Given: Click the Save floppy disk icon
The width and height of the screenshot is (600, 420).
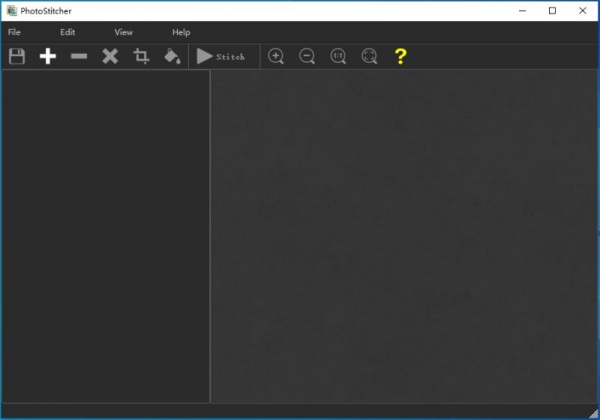Looking at the screenshot, I should (x=17, y=56).
